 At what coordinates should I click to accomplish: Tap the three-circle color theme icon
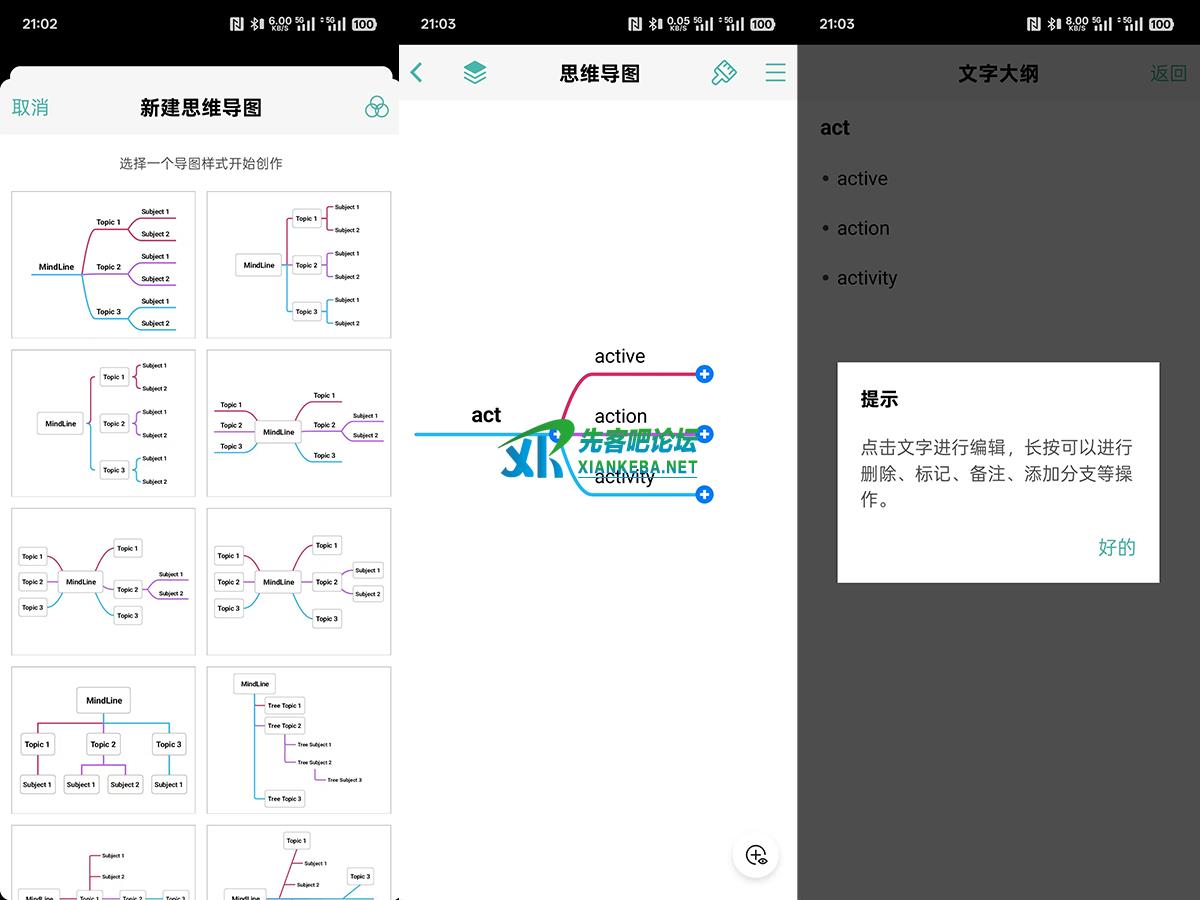point(376,107)
